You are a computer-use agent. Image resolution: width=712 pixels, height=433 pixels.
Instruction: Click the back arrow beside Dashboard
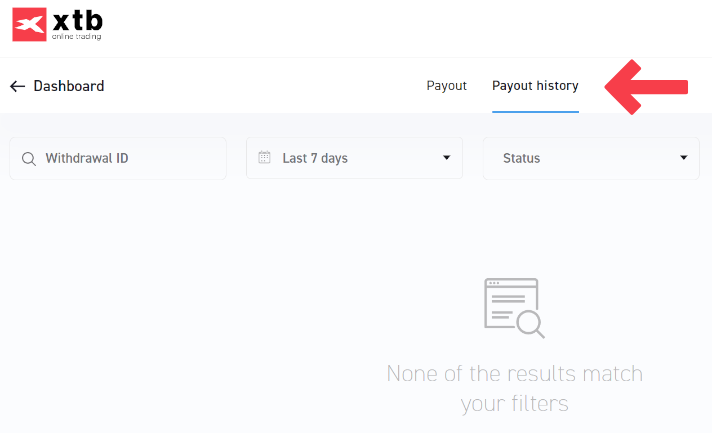(x=17, y=86)
